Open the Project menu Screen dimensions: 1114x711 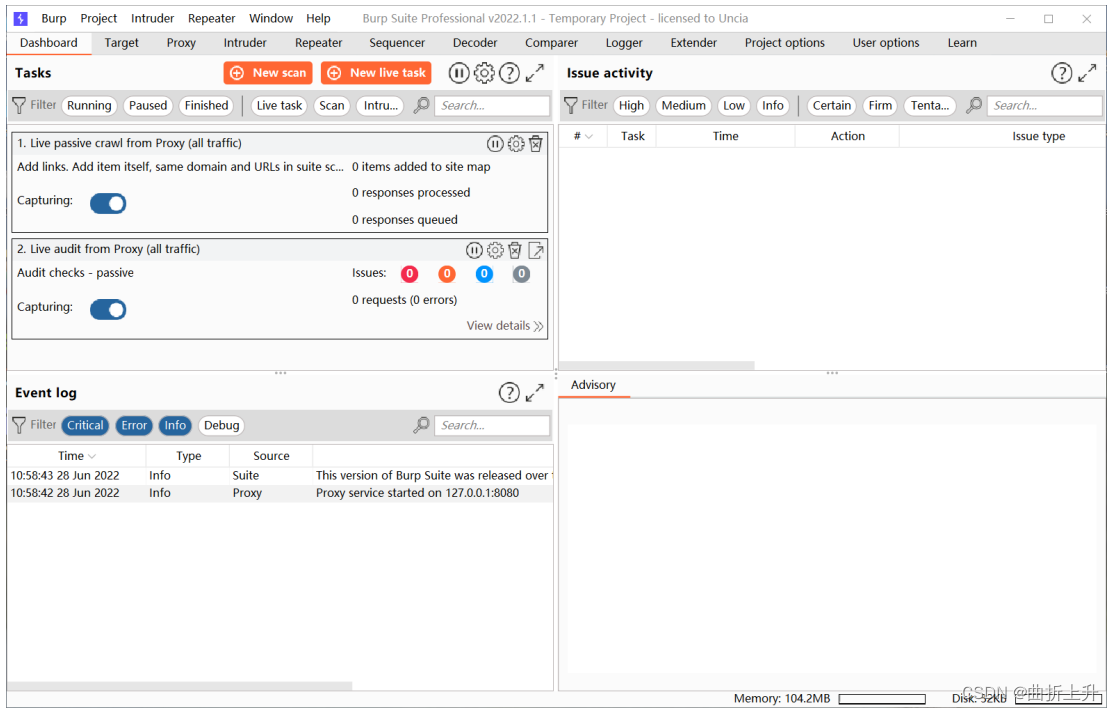99,18
